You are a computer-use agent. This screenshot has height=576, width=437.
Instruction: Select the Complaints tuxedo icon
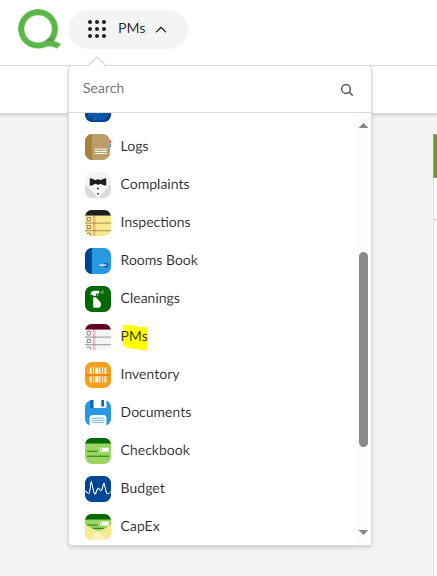pos(98,185)
